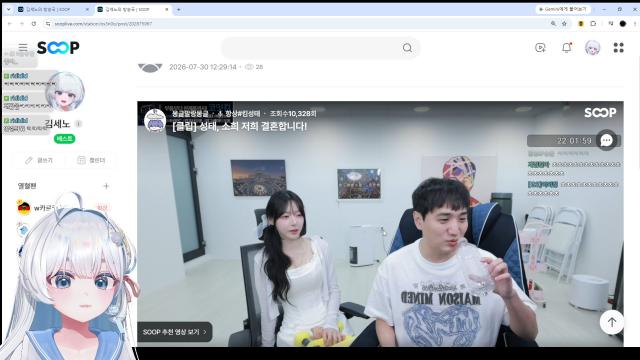
Task: Click the SOOP logo
Action: point(58,48)
